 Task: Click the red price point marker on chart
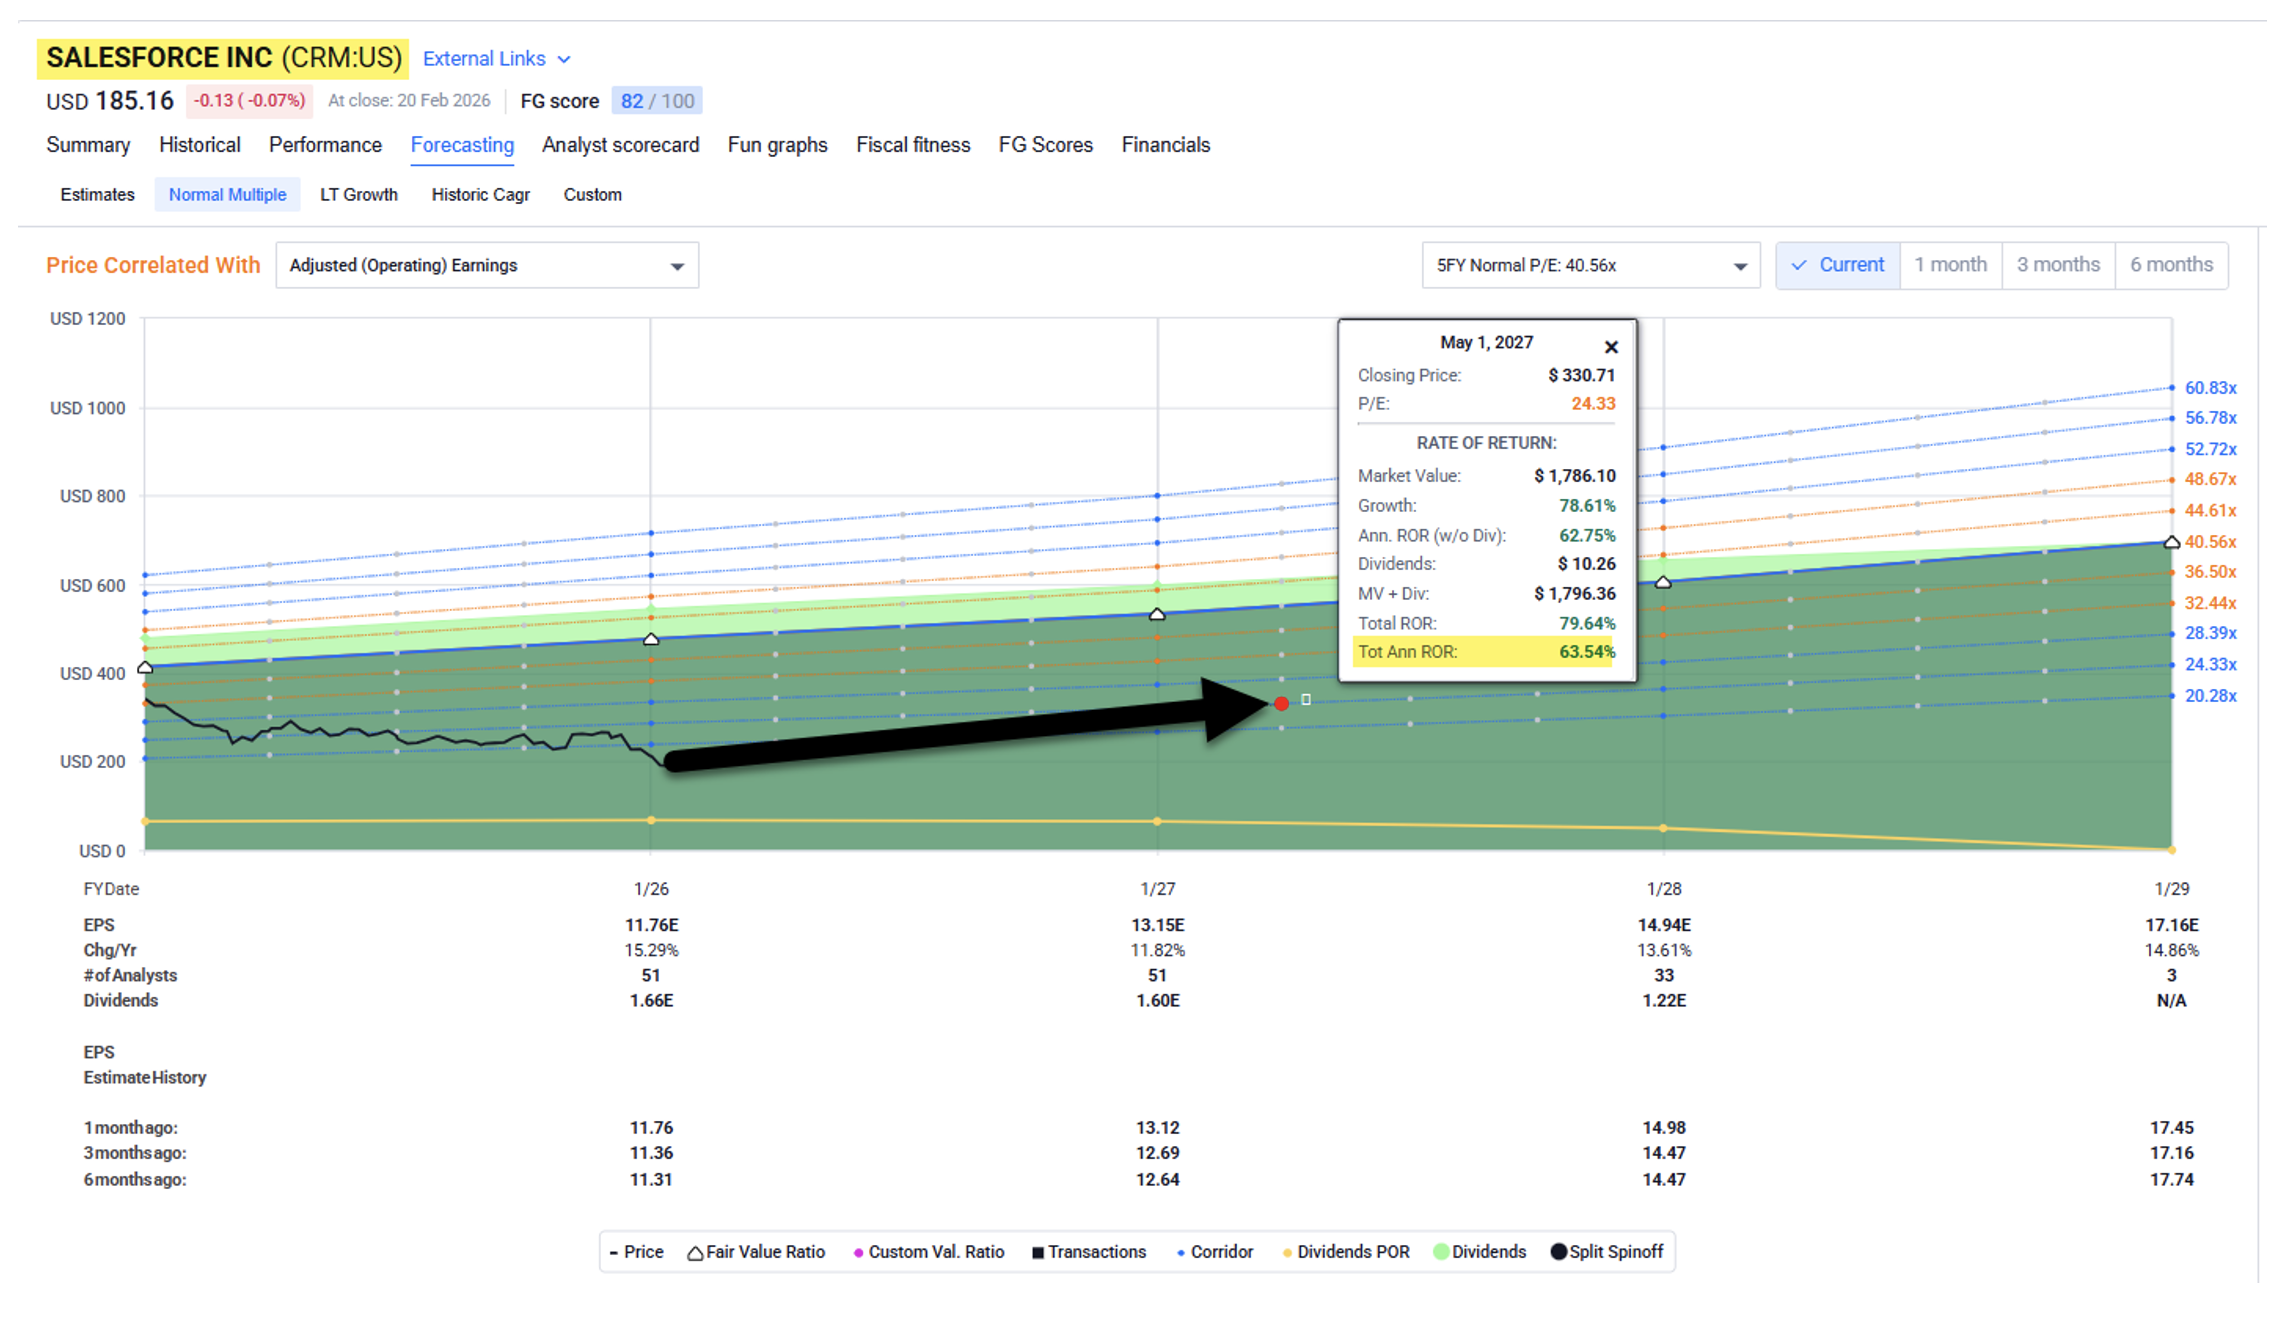pyautogui.click(x=1281, y=704)
